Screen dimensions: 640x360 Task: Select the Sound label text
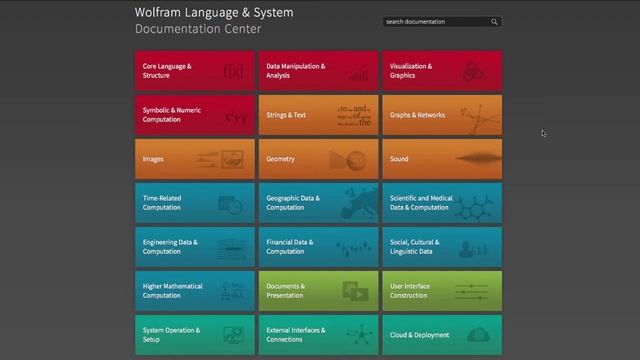[399, 159]
